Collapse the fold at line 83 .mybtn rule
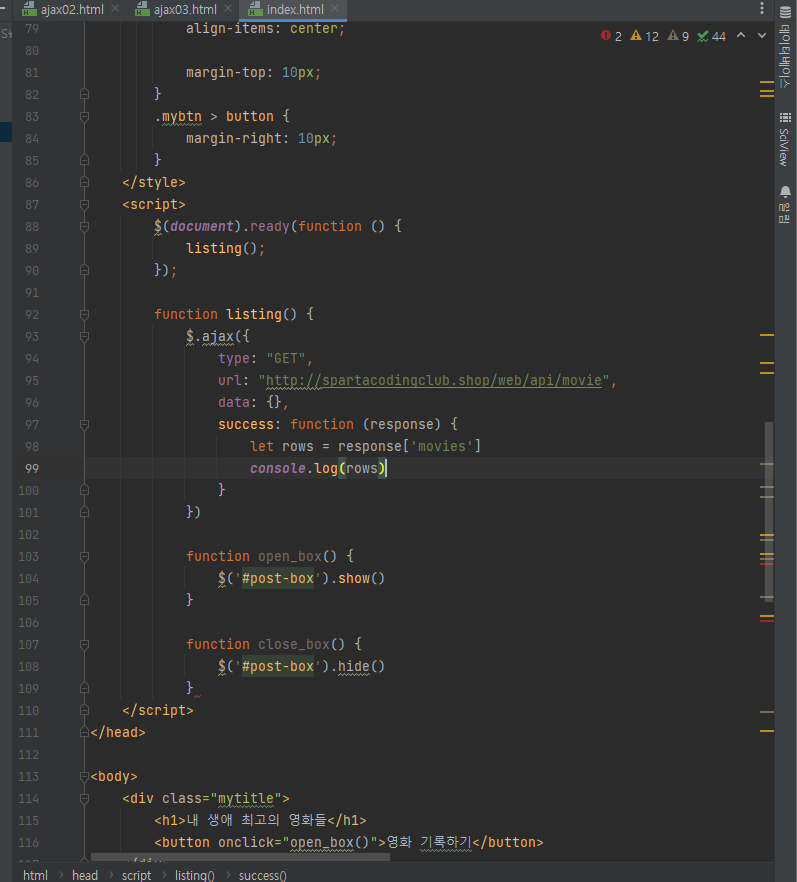The height and width of the screenshot is (882, 797). [x=84, y=116]
